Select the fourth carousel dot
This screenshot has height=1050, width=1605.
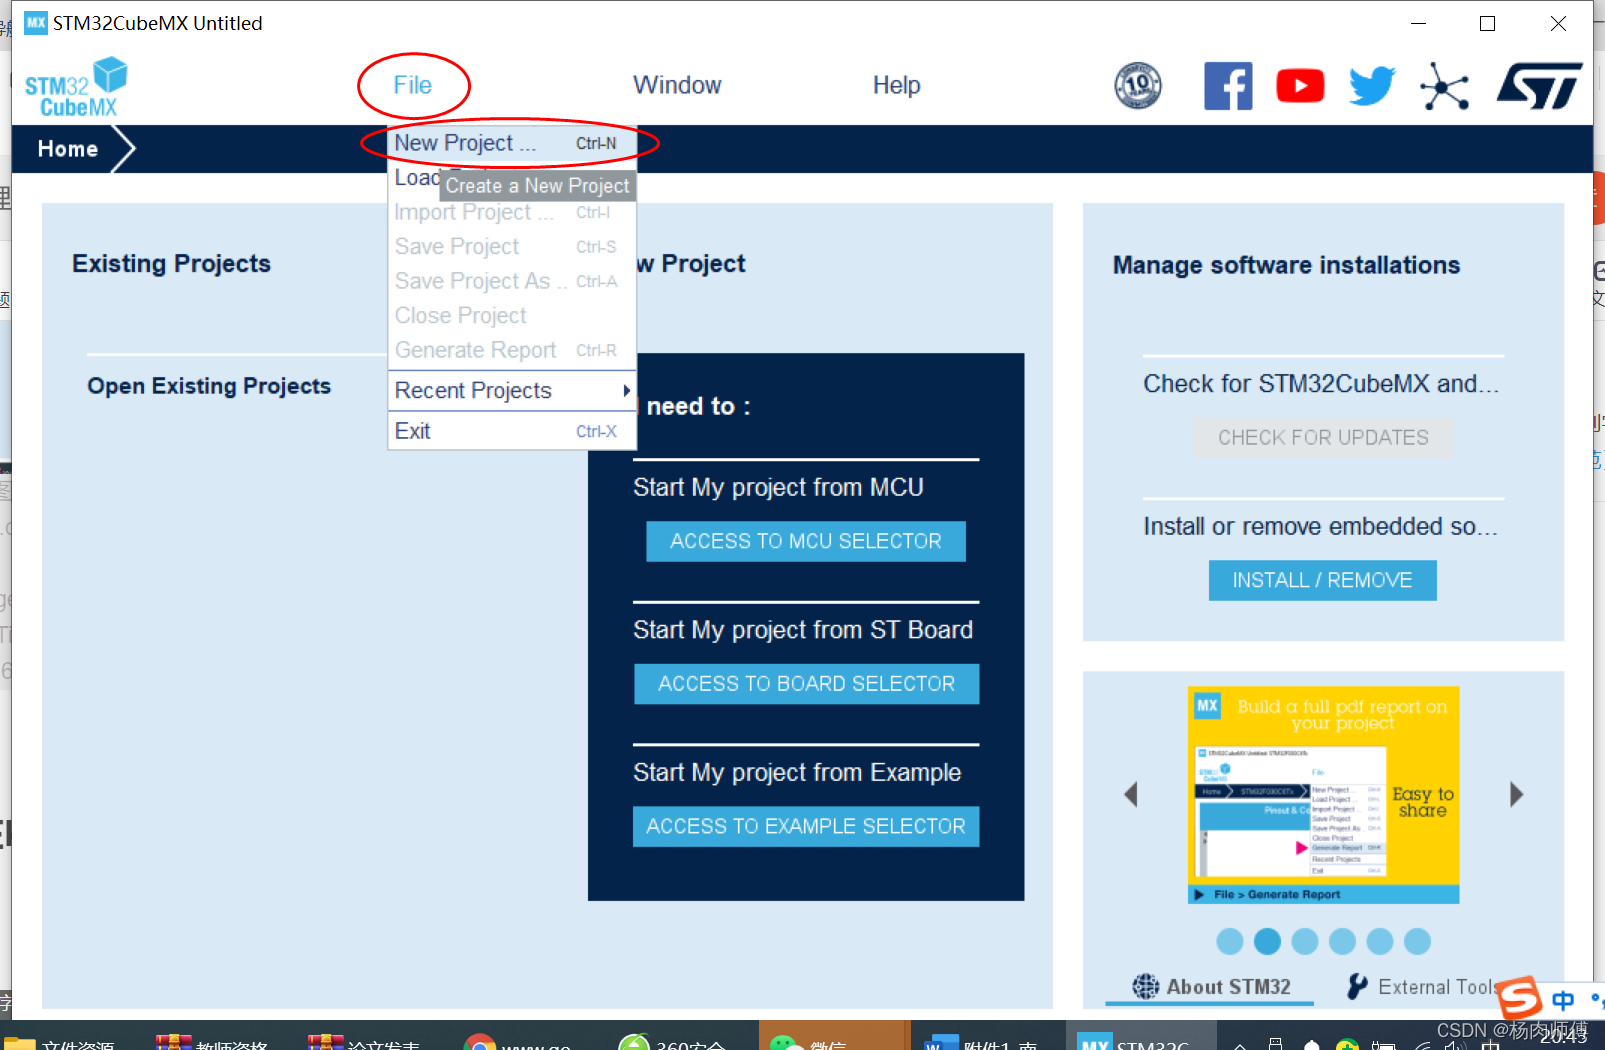coord(1342,941)
